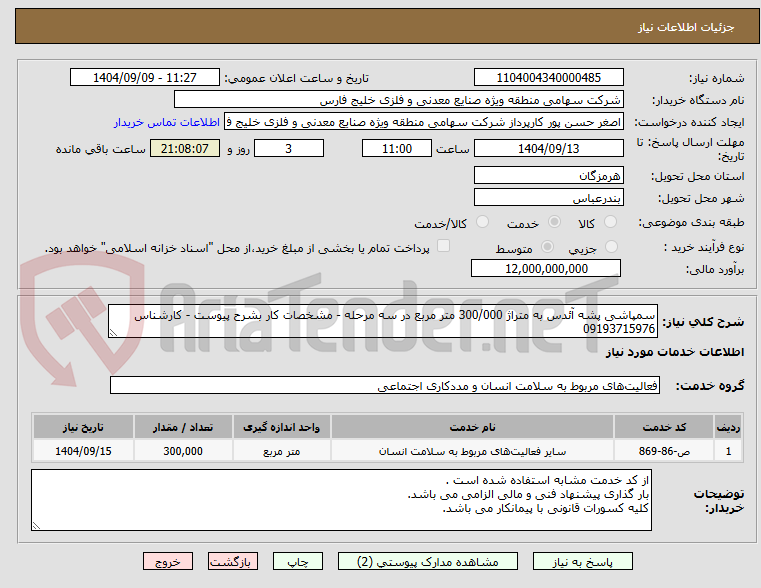The width and height of the screenshot is (761, 588).
Task: Click delivery city field بندرعباس
Action: click(x=548, y=198)
